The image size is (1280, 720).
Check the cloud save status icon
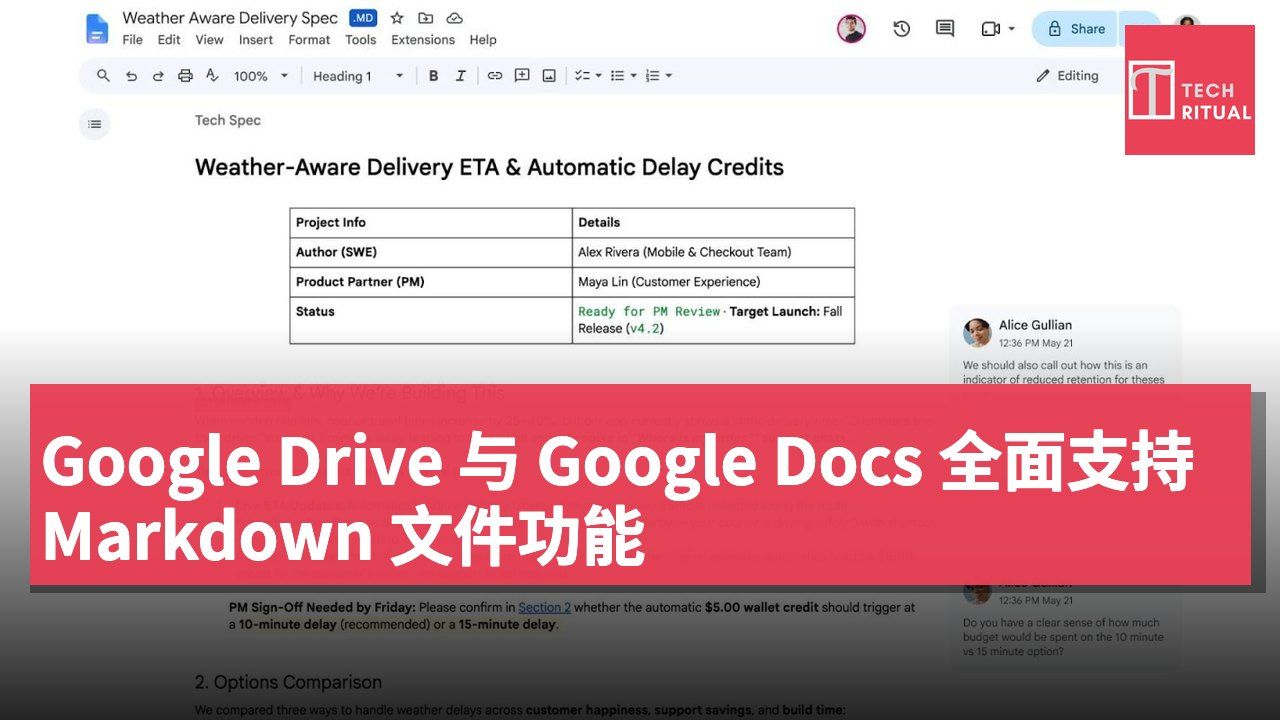point(455,18)
